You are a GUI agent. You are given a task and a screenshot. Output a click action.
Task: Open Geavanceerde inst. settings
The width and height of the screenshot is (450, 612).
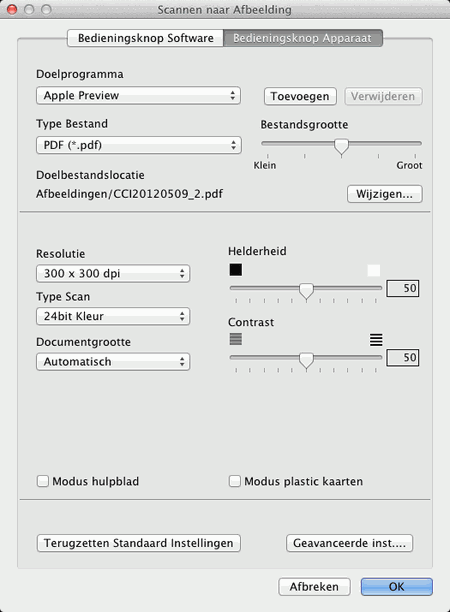349,543
